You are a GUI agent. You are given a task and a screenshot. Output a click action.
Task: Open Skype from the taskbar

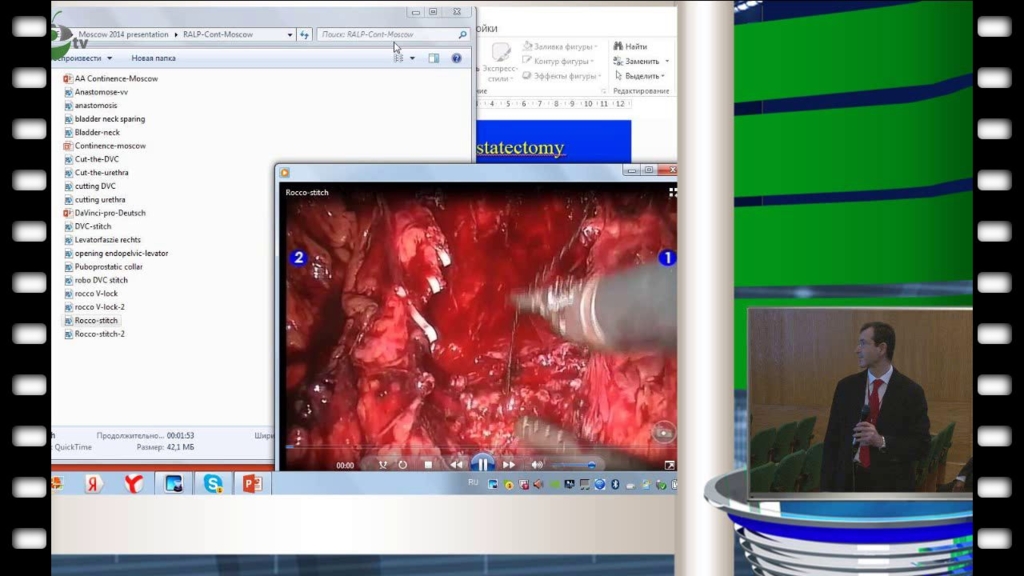point(213,484)
